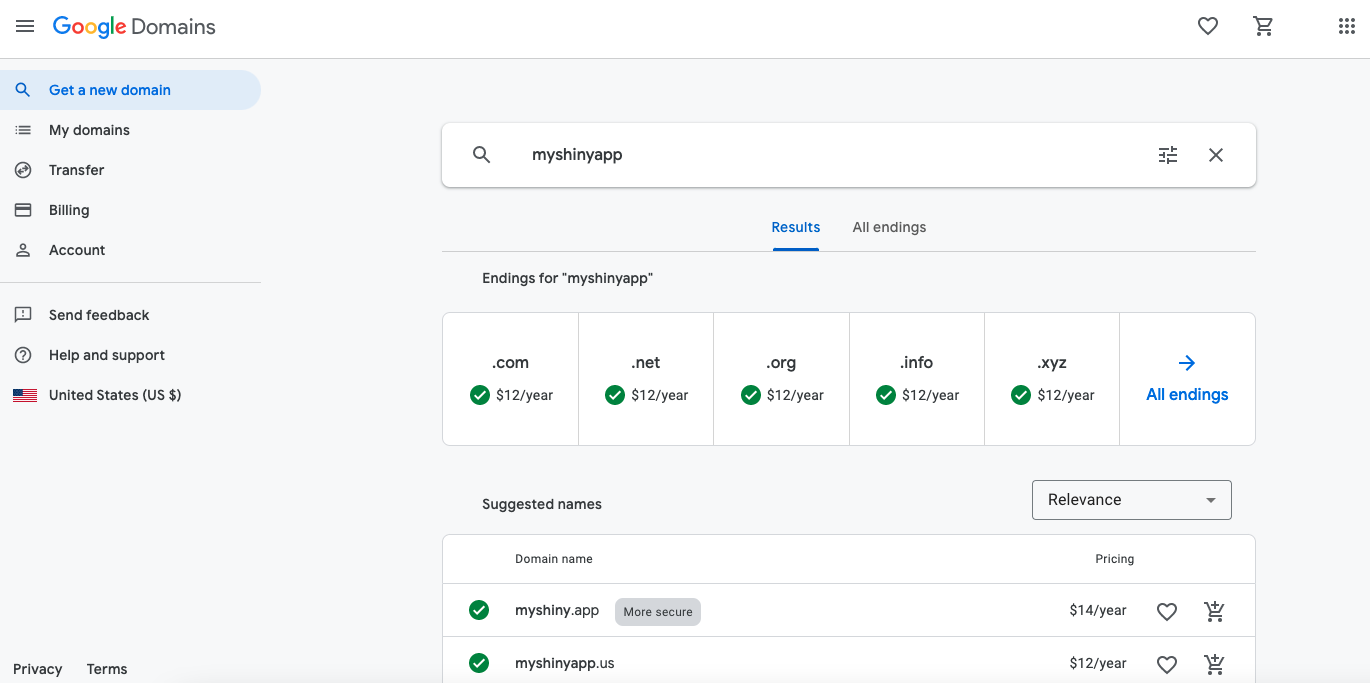Open My domains in sidebar
Viewport: 1370px width, 683px height.
tap(130, 130)
